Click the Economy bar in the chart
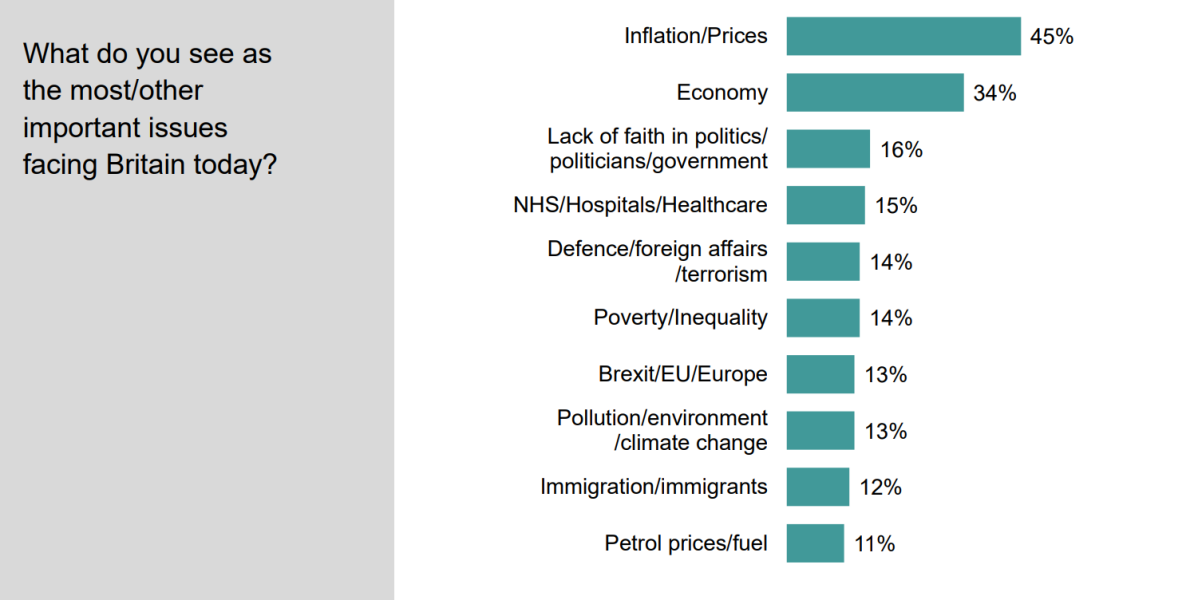Image resolution: width=1194 pixels, height=600 pixels. (875, 92)
